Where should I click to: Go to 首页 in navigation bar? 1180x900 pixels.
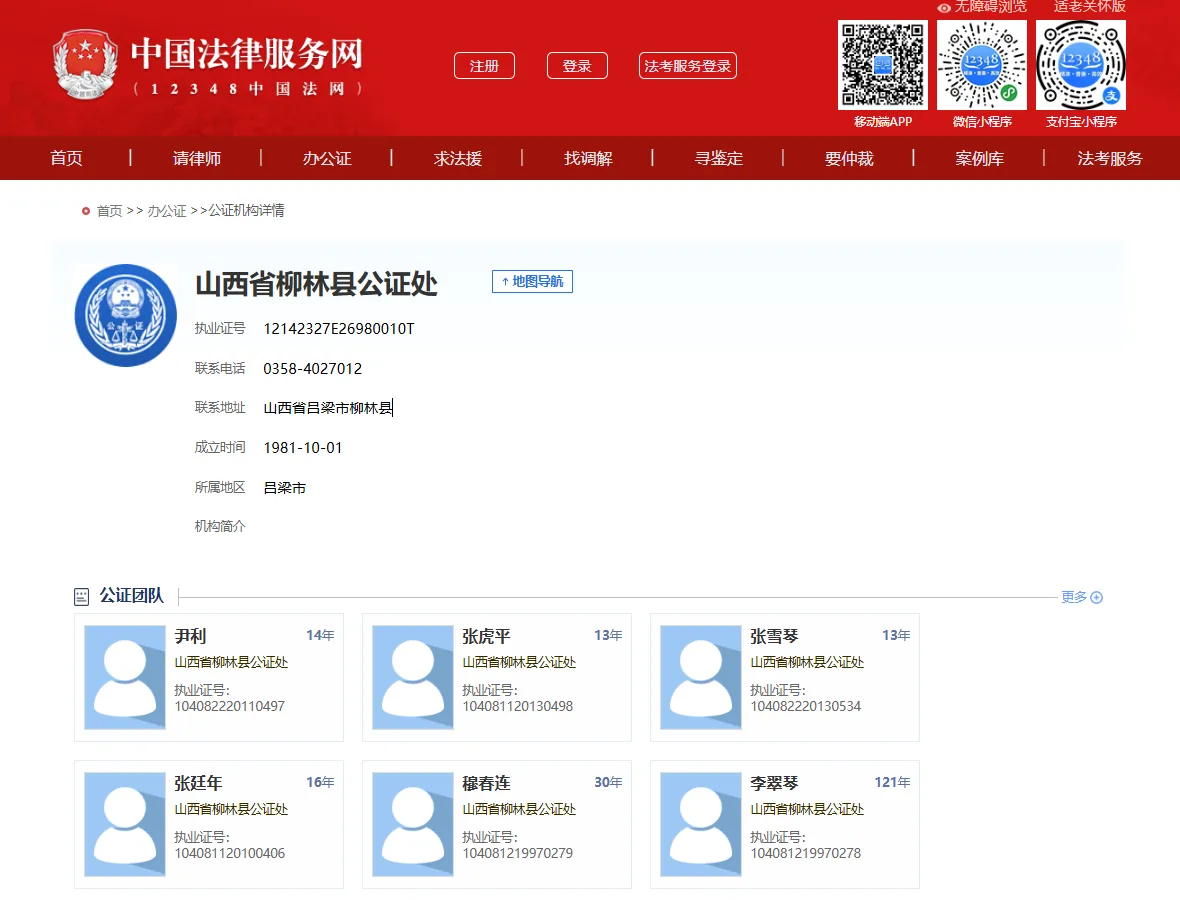coord(66,158)
